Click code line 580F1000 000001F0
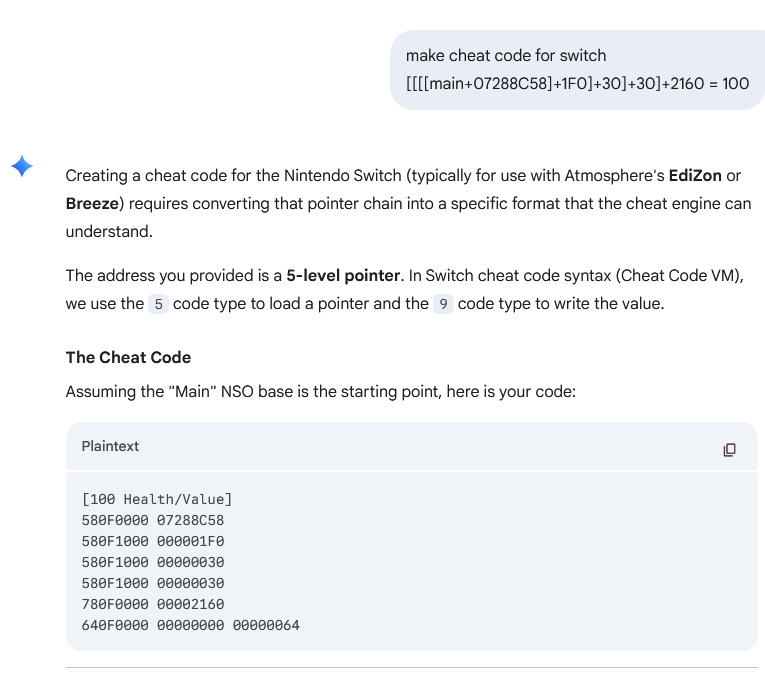The image size is (765, 679). click(153, 541)
